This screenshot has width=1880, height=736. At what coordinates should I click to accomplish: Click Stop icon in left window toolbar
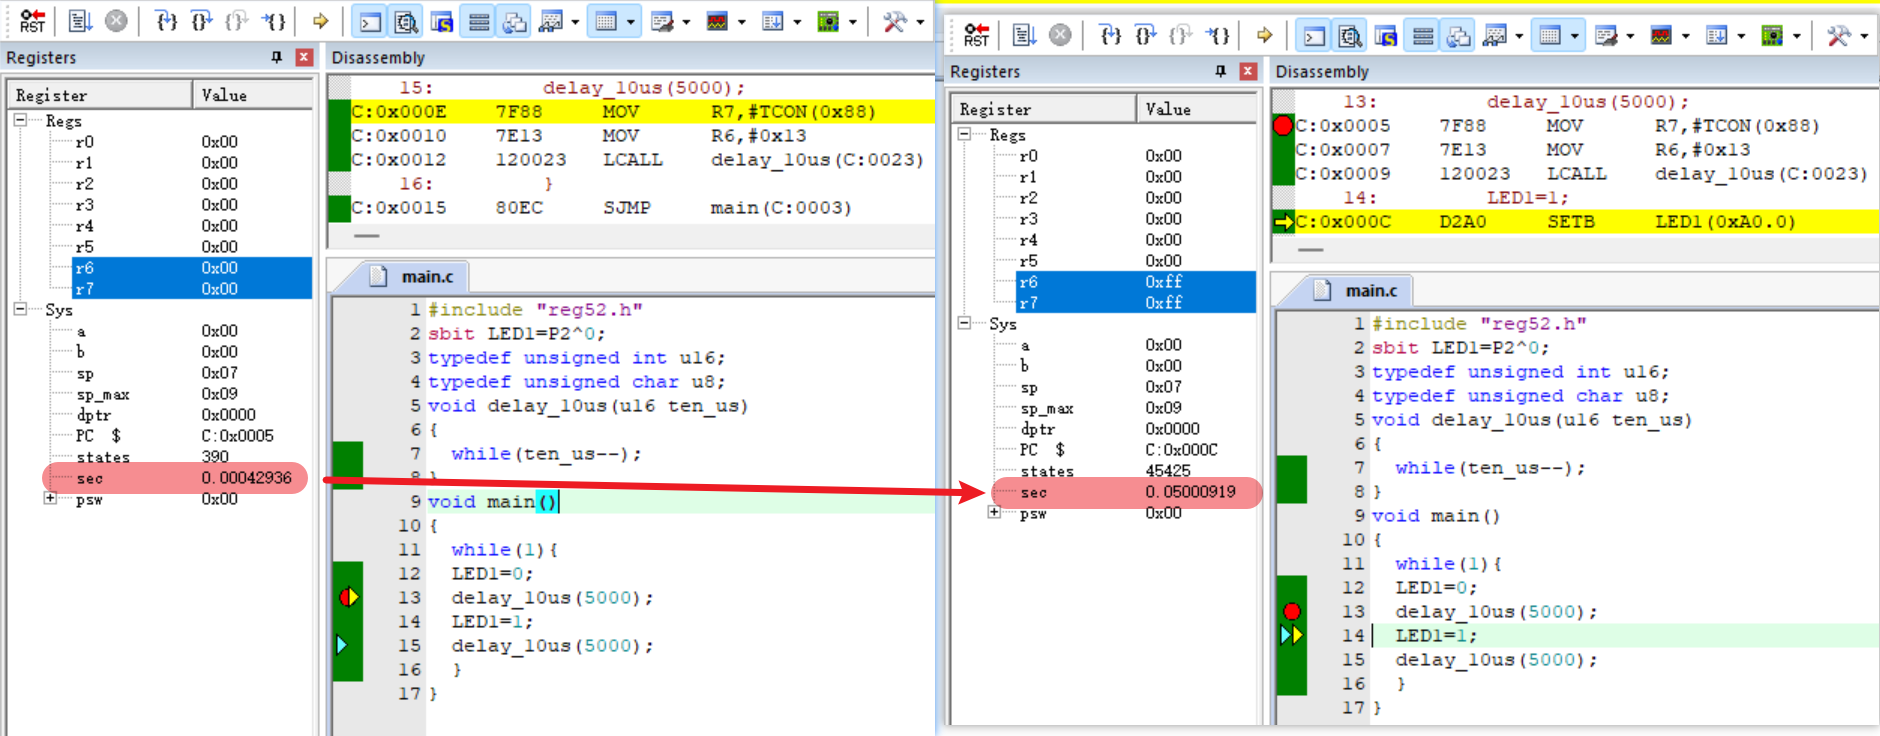click(x=116, y=21)
